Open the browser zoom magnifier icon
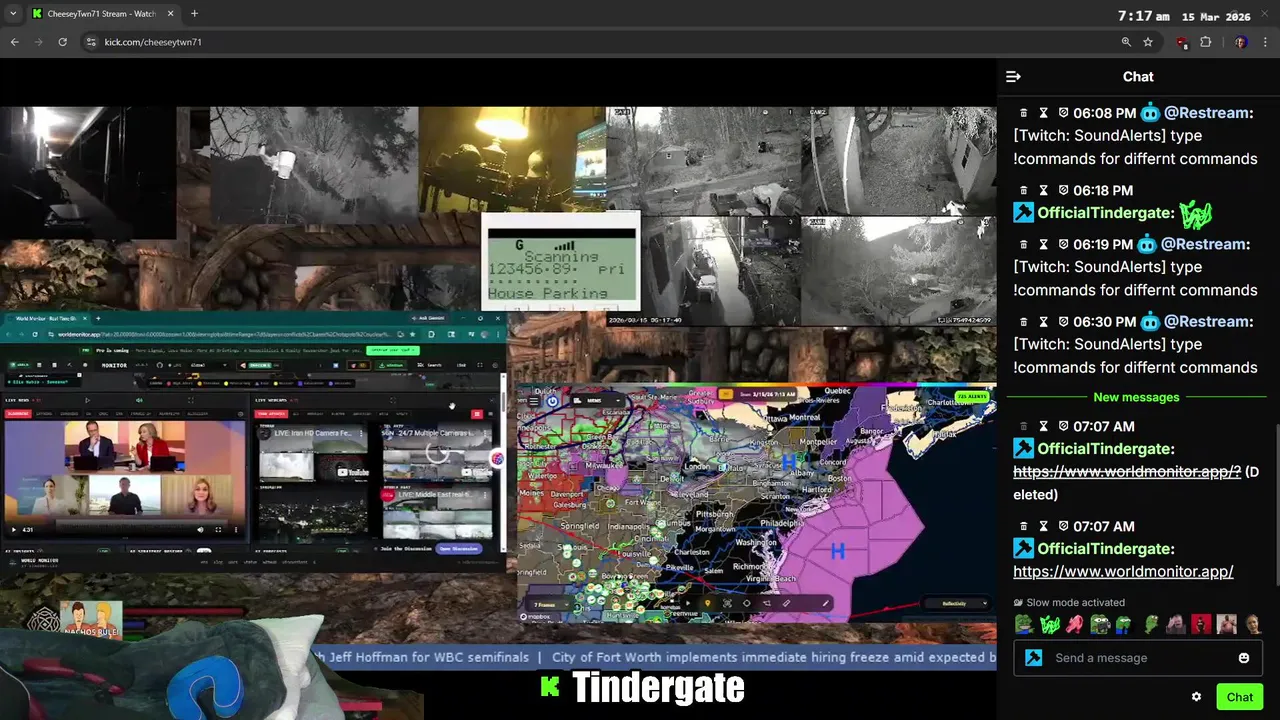This screenshot has height=720, width=1280. (x=1126, y=42)
